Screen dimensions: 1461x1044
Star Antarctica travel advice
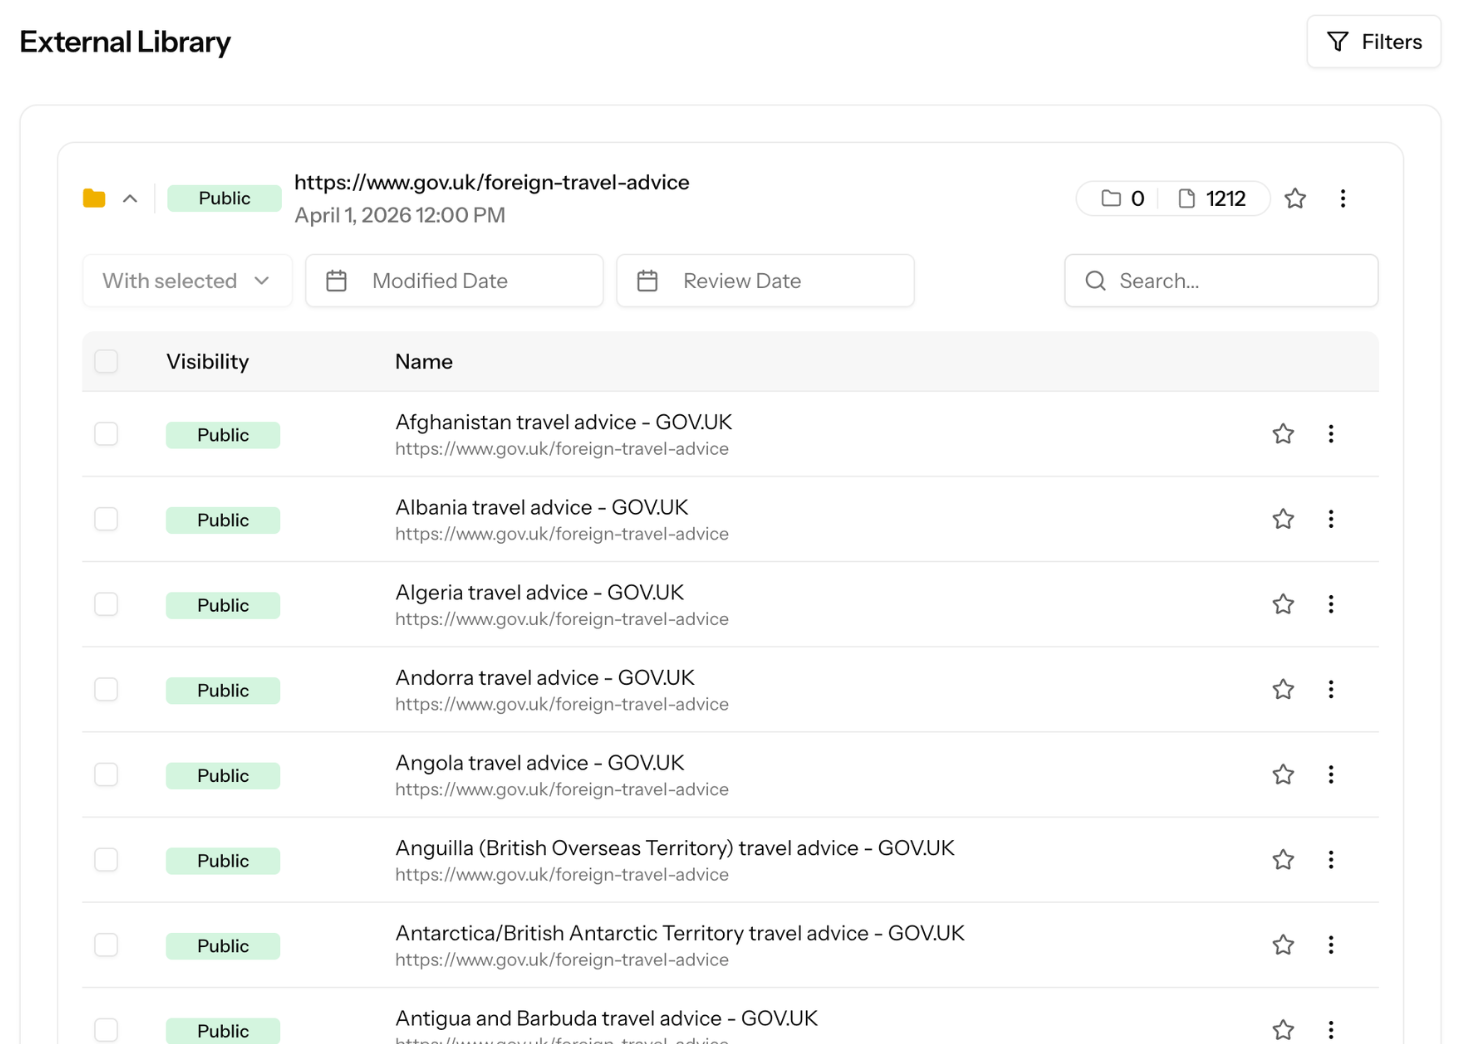(x=1283, y=945)
